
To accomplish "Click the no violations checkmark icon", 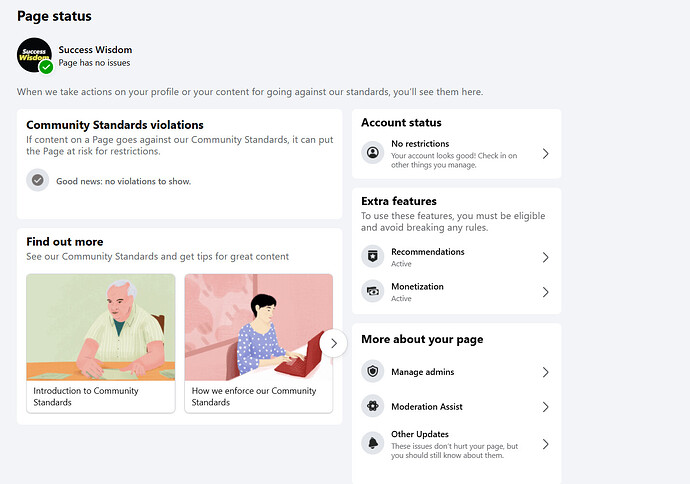I will [x=37, y=181].
